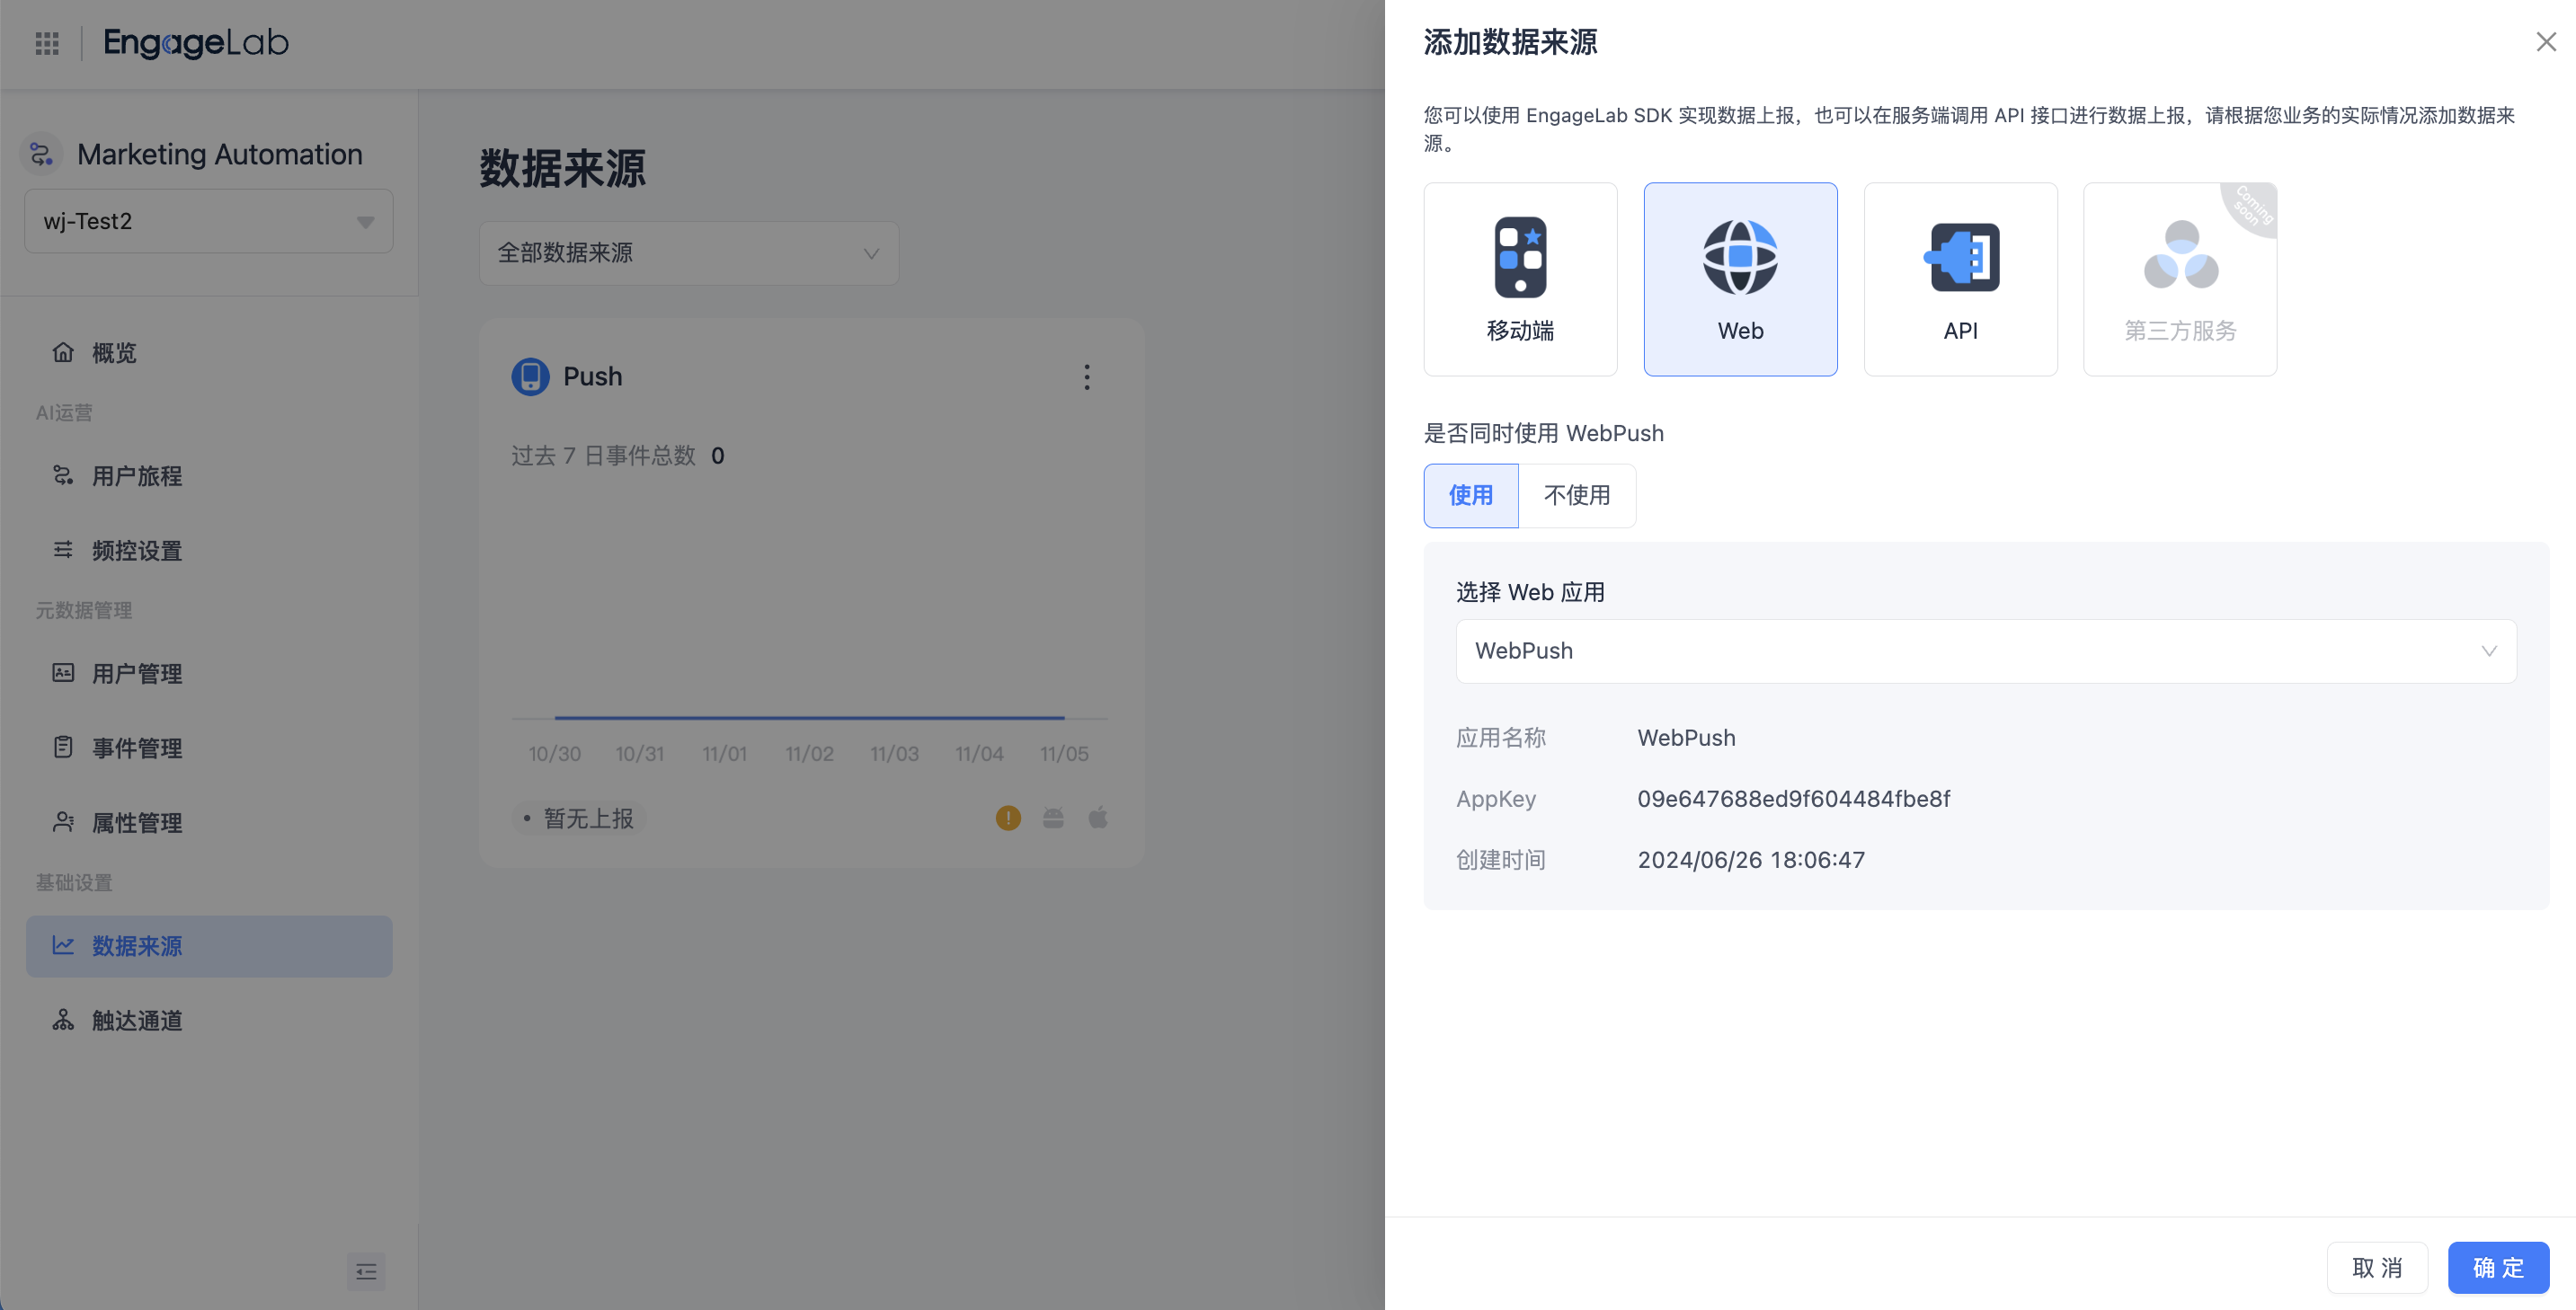
Task: Click the journey icon beside 用户旅程
Action: 63,475
